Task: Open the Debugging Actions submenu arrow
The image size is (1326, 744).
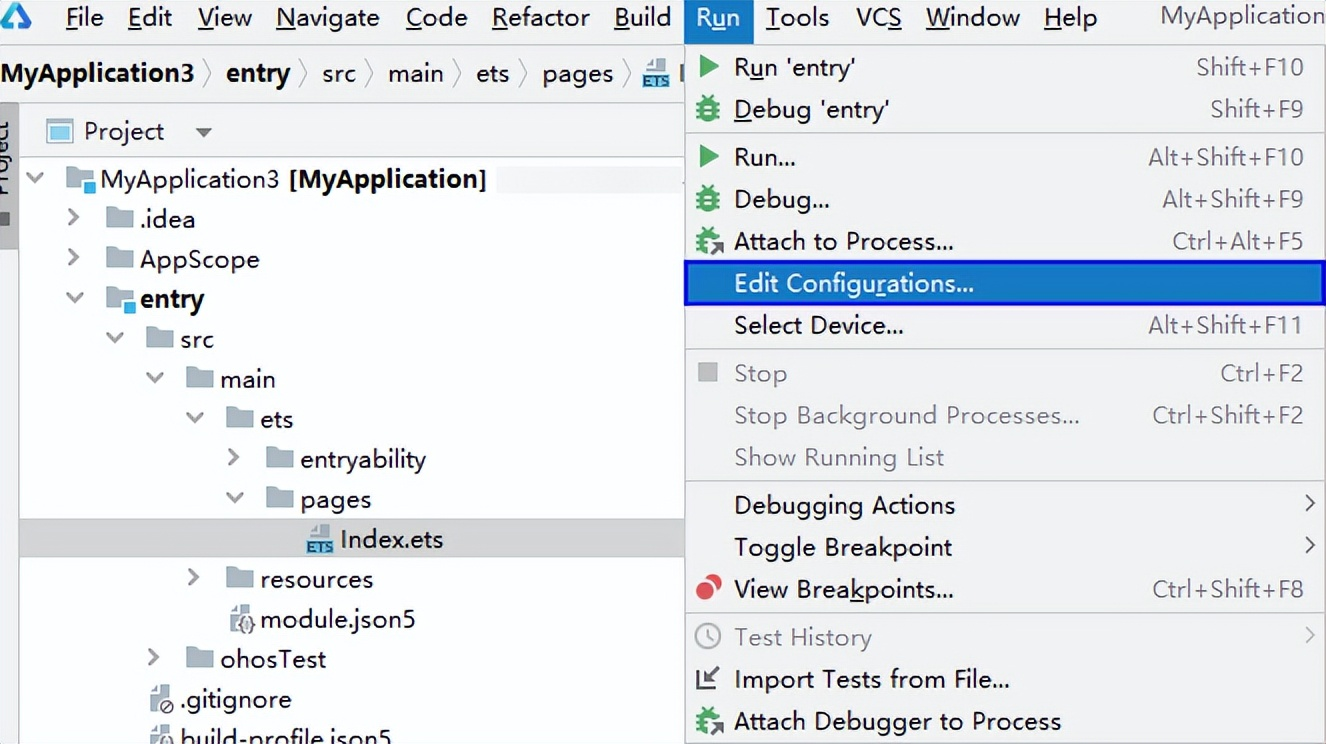Action: tap(1309, 504)
